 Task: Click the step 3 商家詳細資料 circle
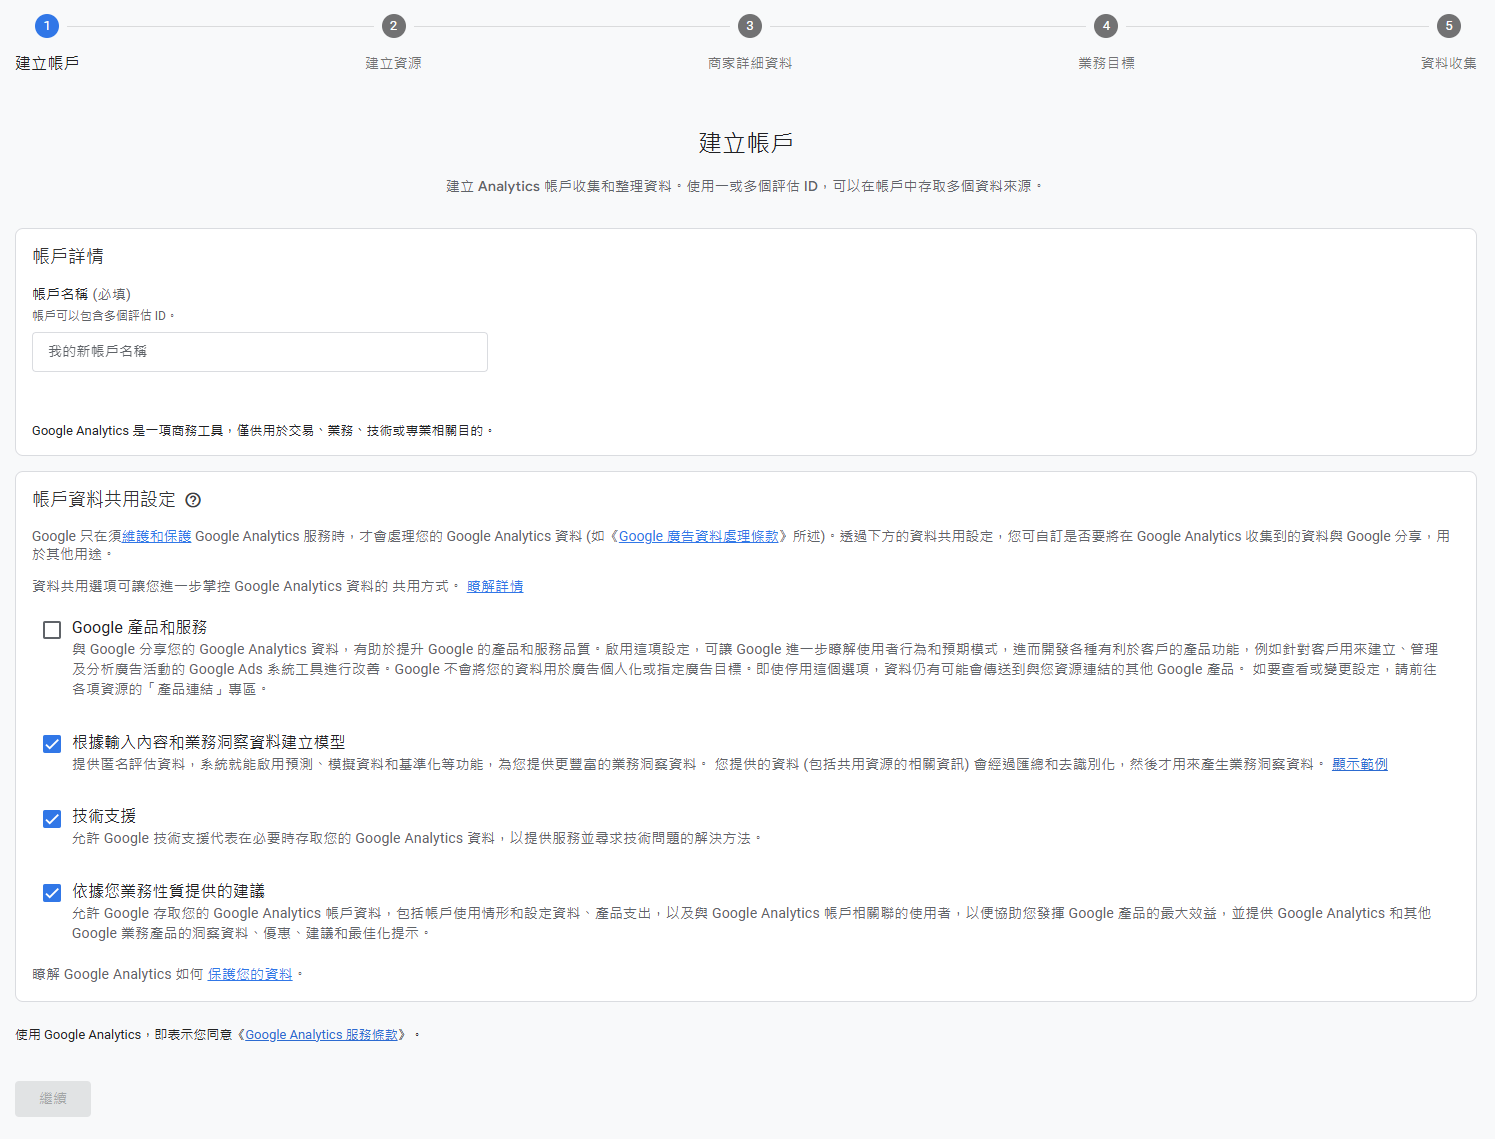coord(749,26)
